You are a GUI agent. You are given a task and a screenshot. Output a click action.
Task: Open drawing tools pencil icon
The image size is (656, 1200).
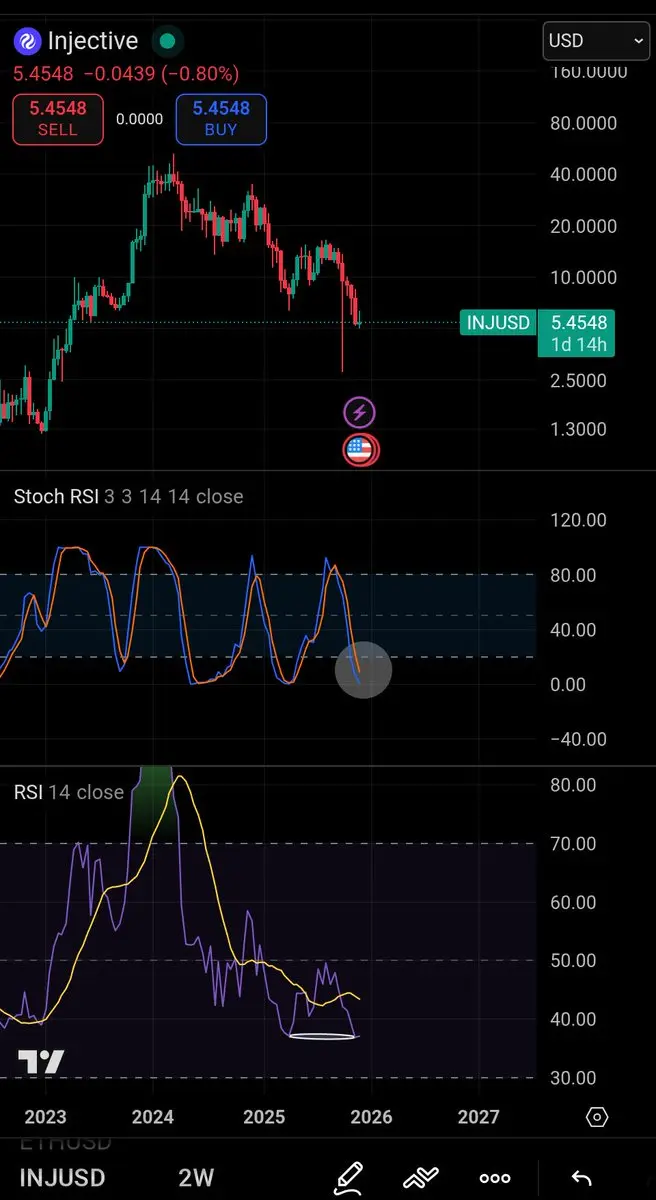pos(348,1177)
